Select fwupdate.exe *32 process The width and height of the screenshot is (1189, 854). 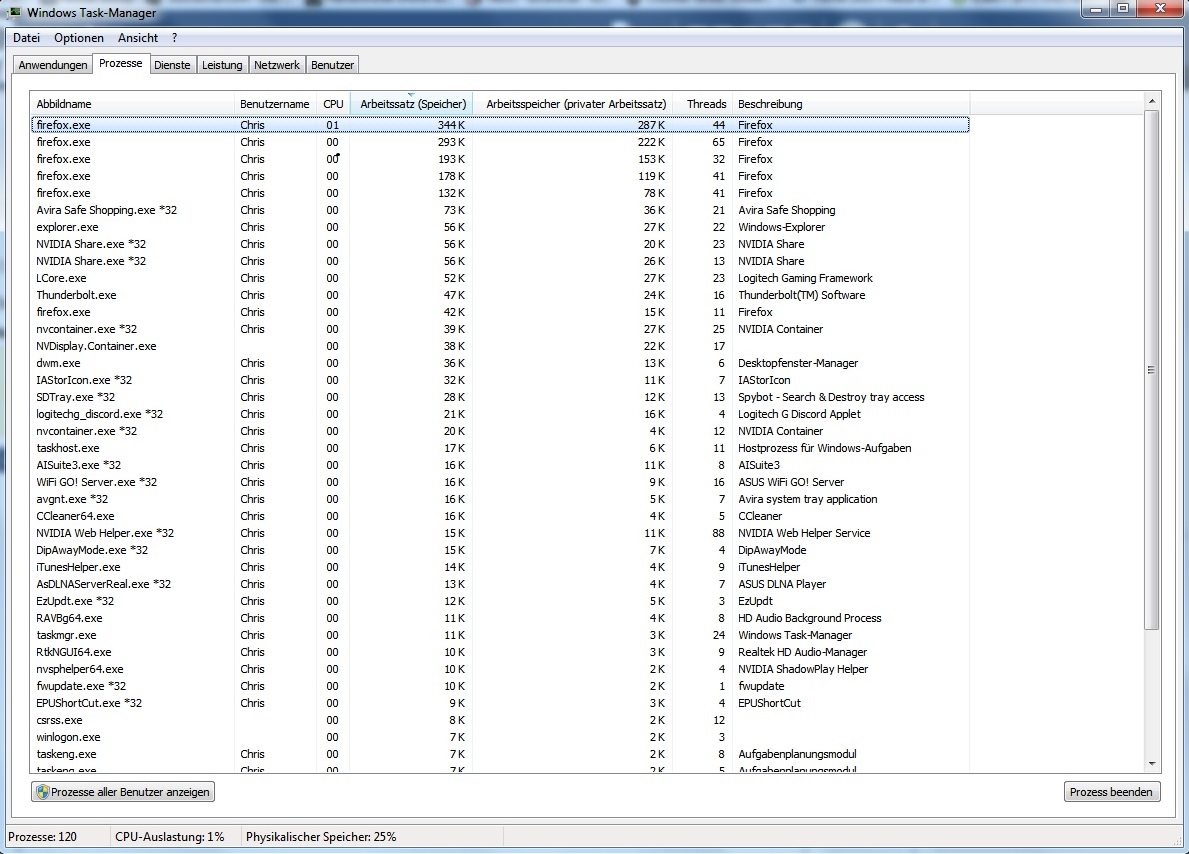[500, 686]
